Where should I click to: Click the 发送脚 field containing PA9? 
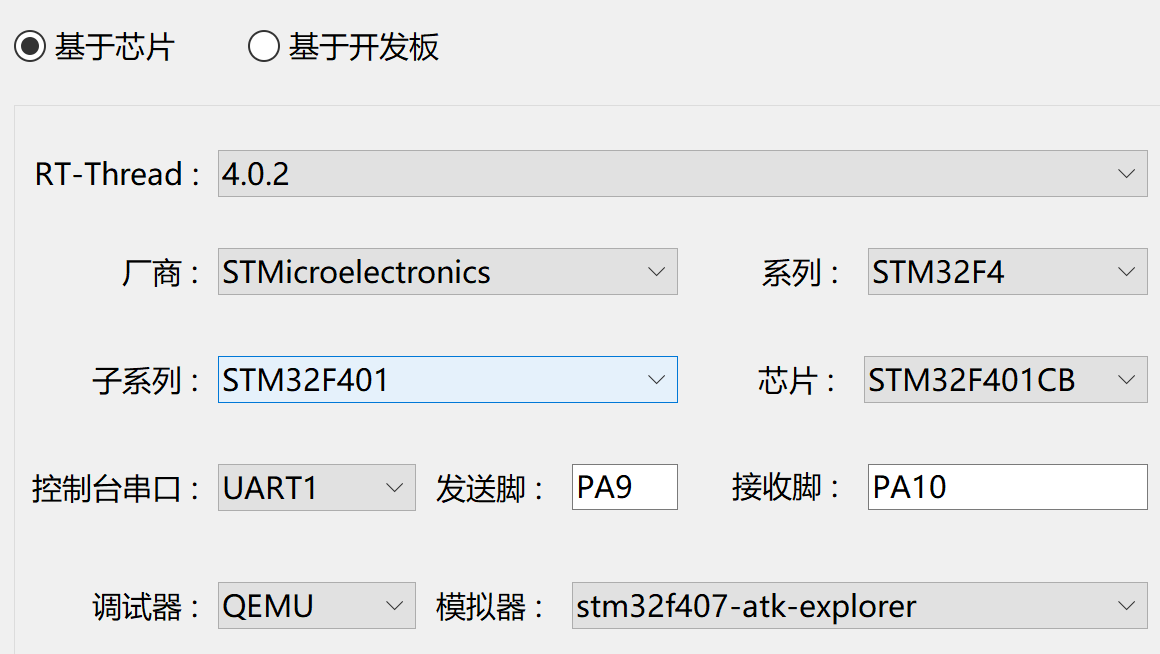click(x=624, y=487)
